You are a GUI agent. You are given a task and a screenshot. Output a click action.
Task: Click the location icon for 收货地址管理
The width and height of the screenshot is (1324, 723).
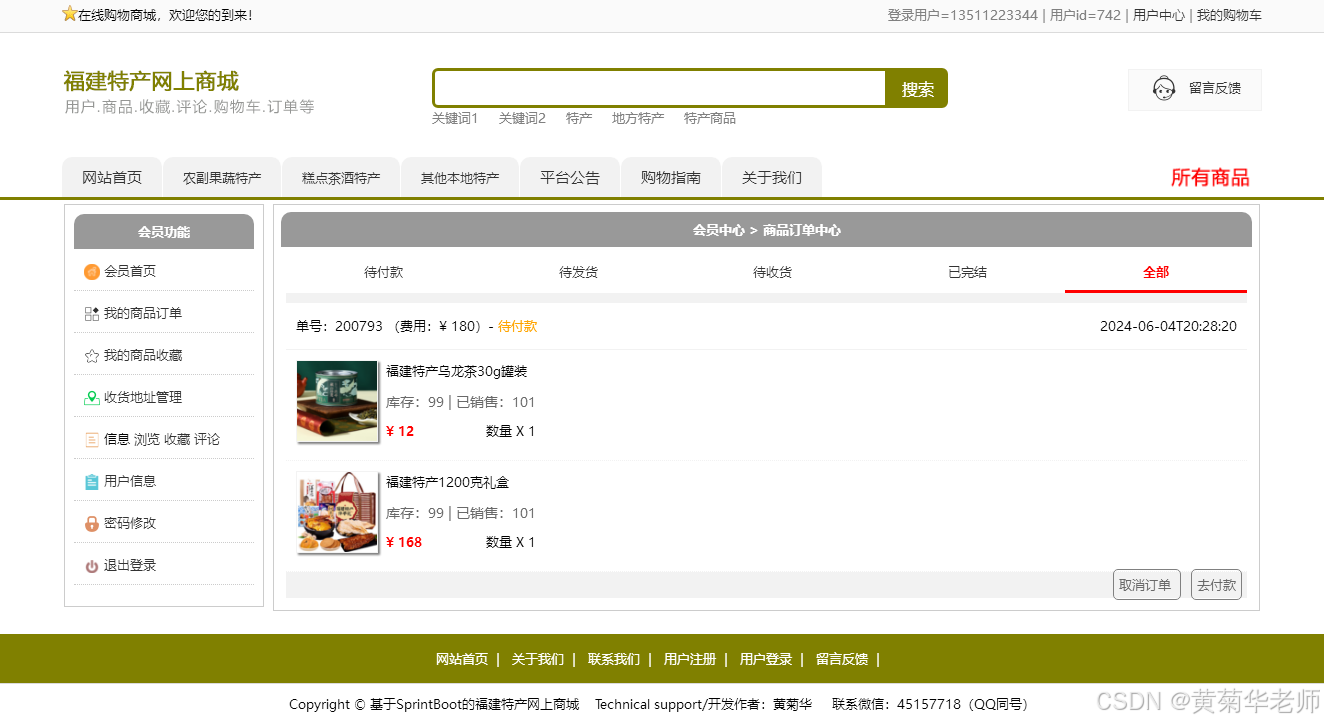click(92, 398)
